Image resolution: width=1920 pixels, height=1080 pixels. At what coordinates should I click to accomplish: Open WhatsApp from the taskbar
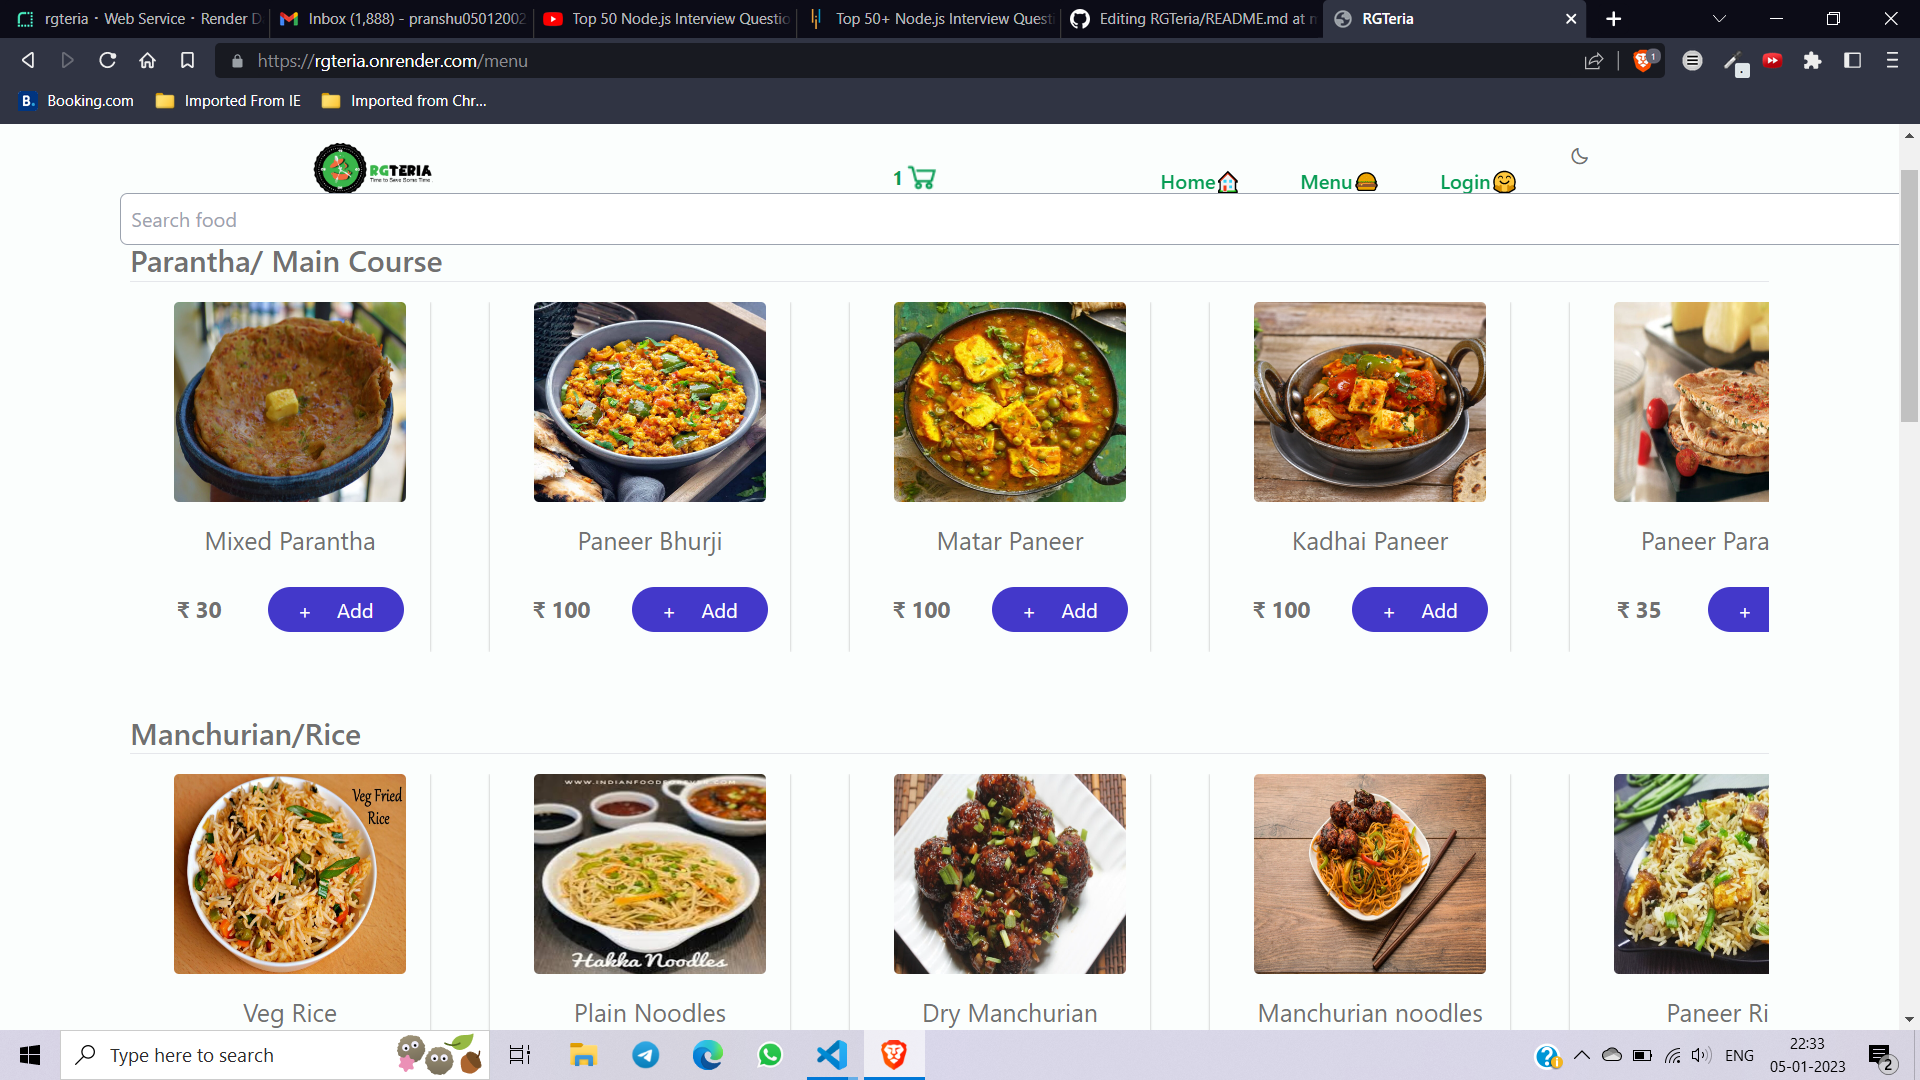click(770, 1054)
